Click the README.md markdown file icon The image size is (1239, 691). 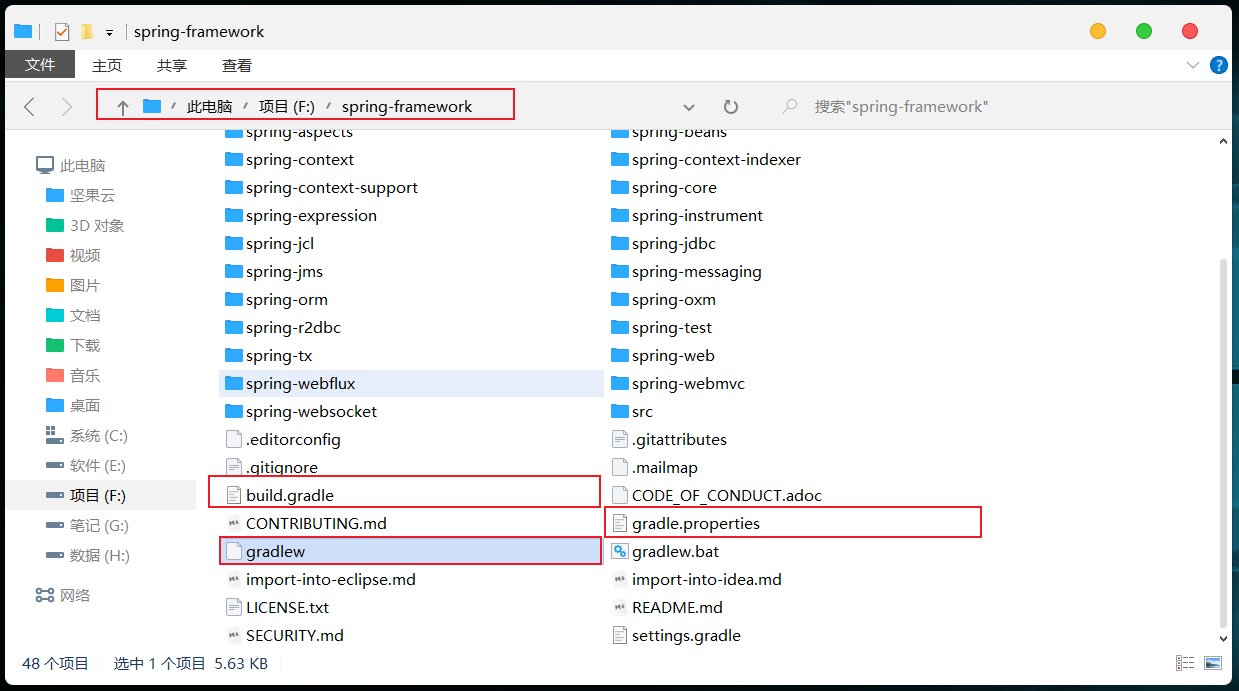620,607
